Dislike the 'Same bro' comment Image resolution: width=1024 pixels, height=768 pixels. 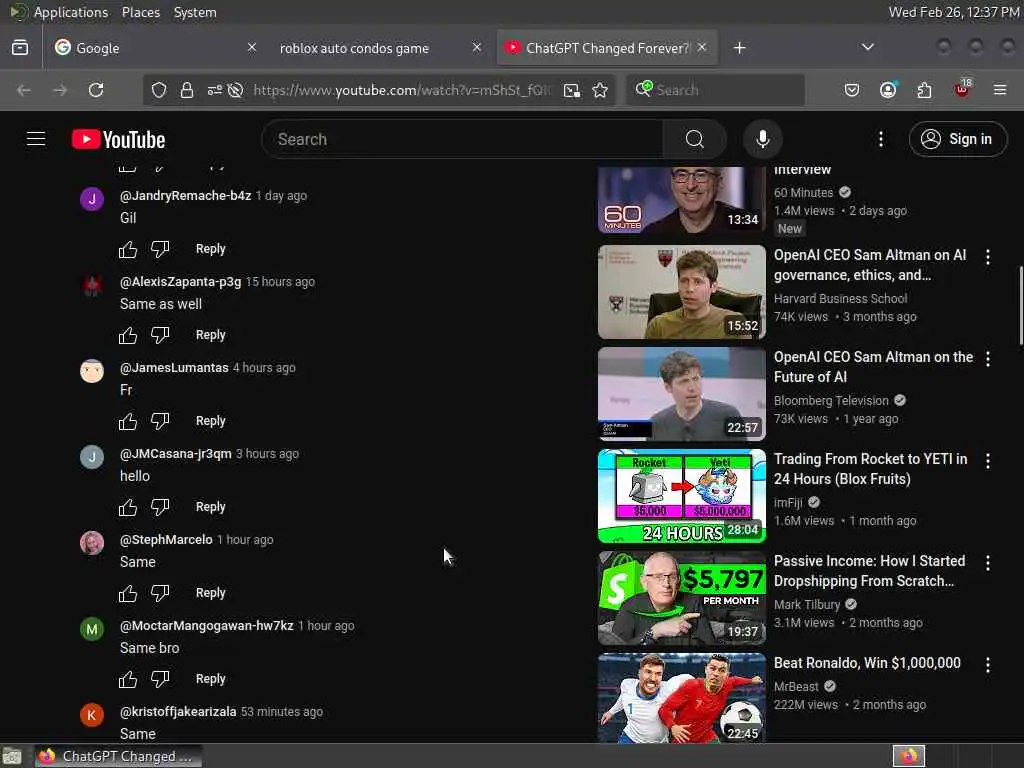[160, 679]
